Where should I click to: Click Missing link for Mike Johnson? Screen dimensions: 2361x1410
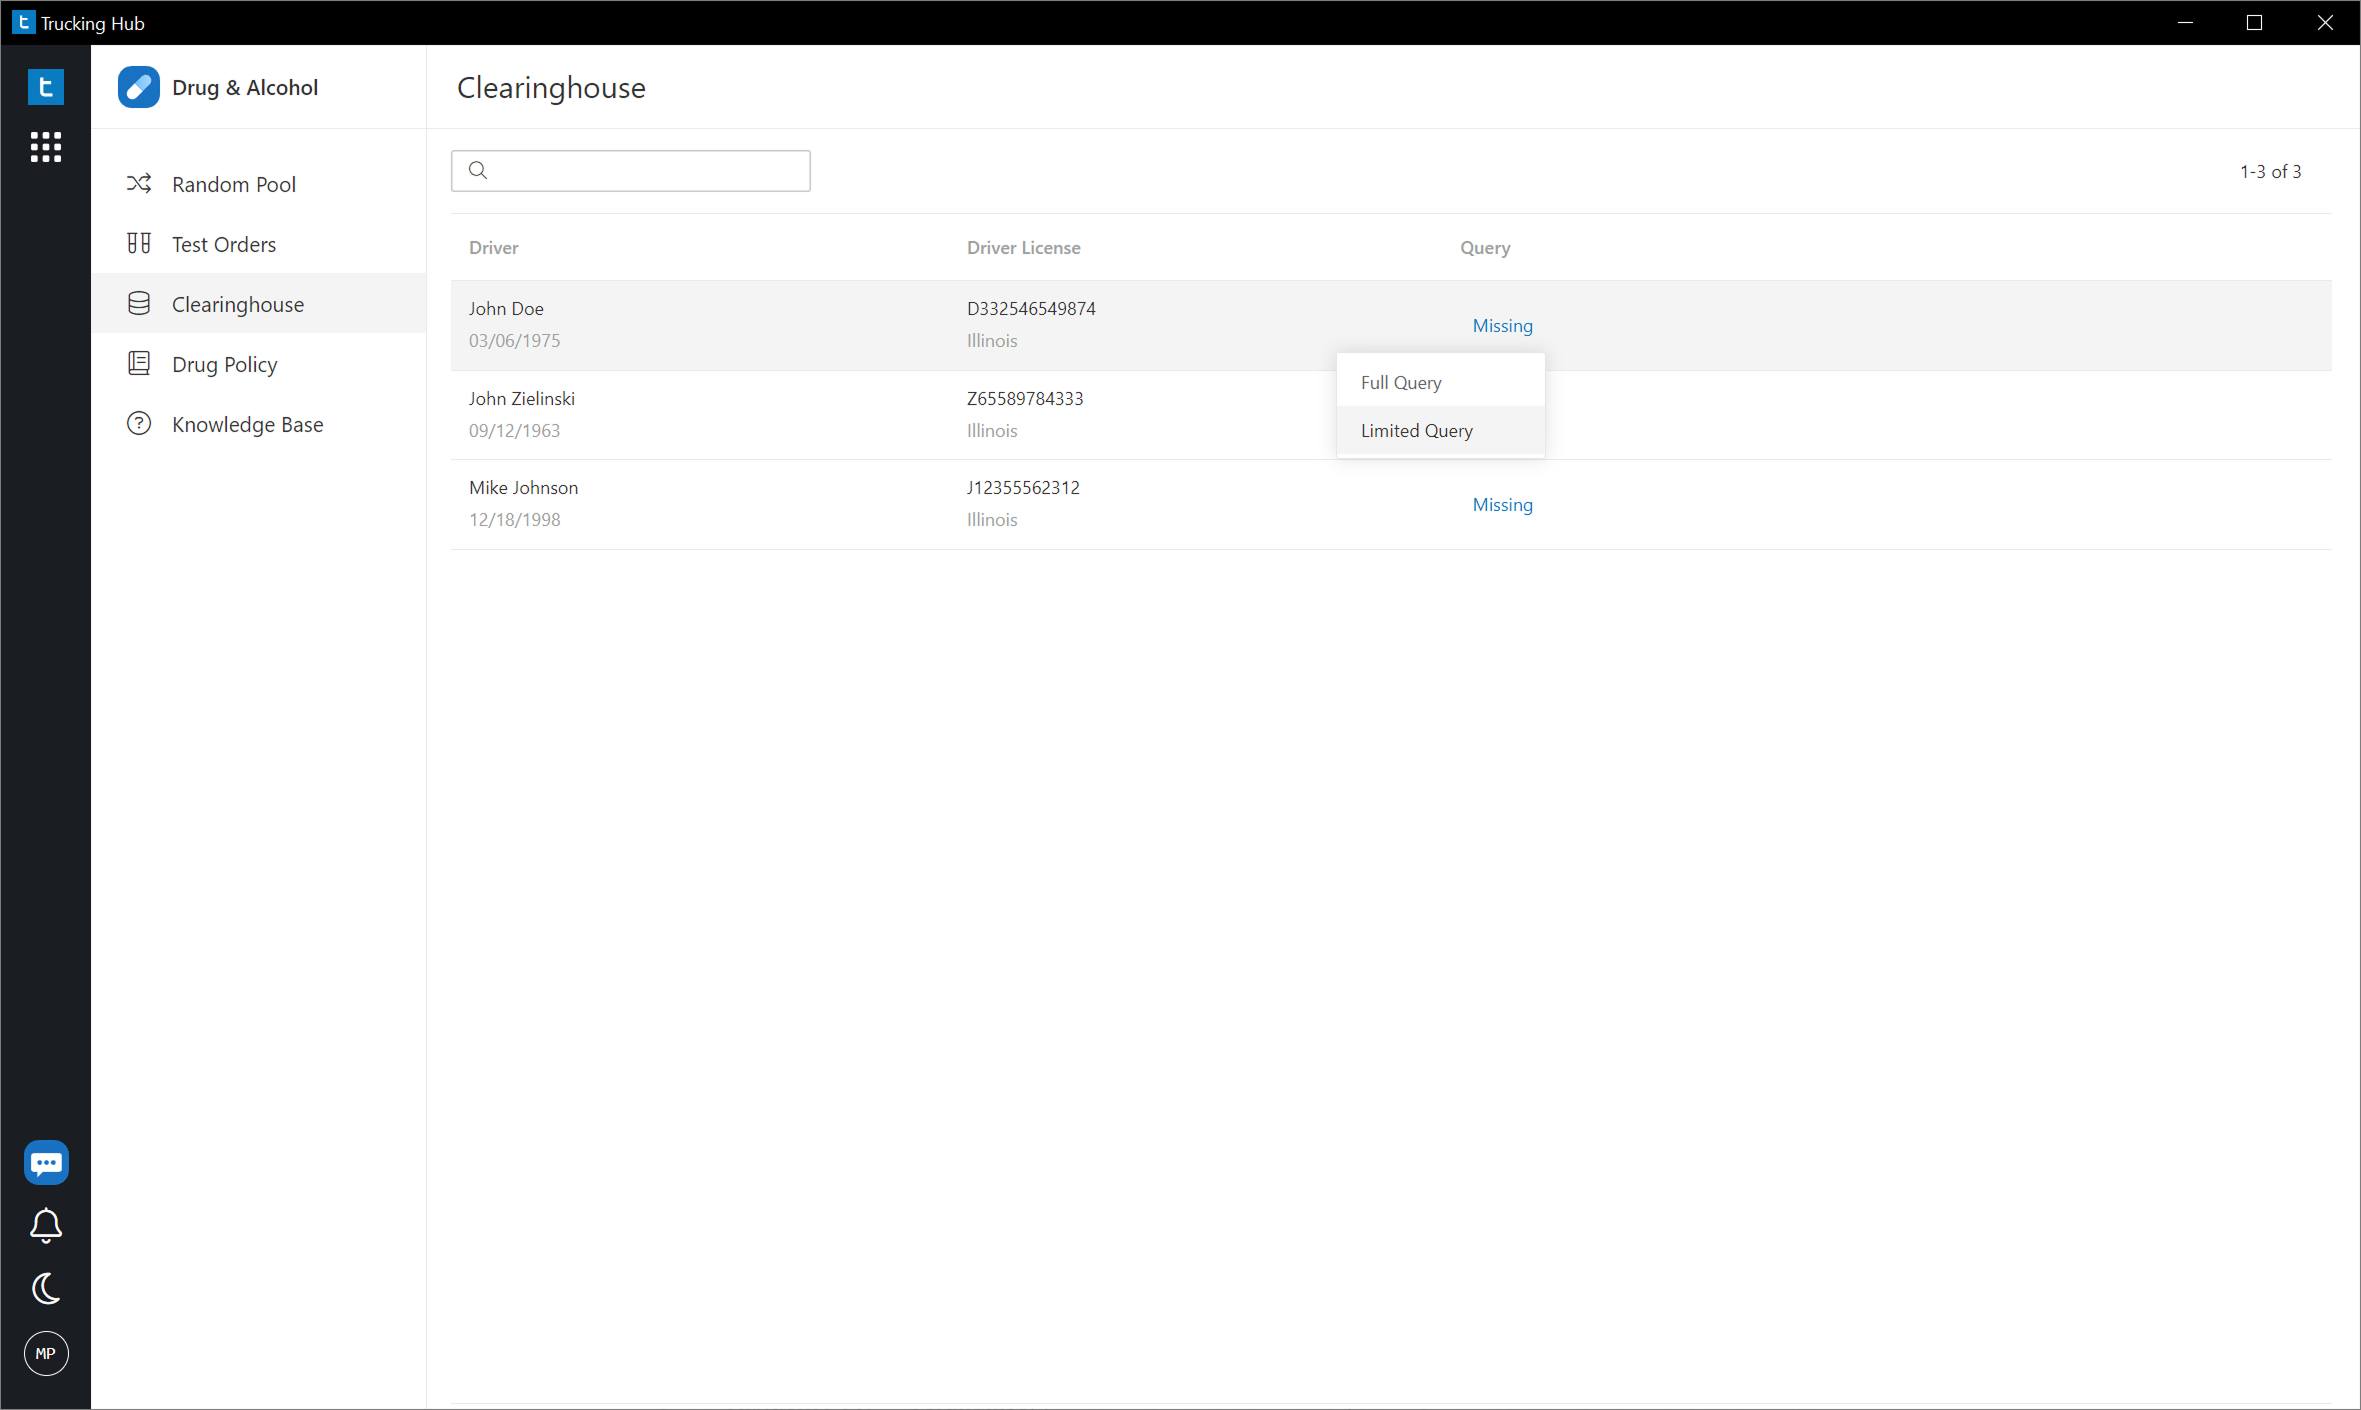tap(1502, 504)
